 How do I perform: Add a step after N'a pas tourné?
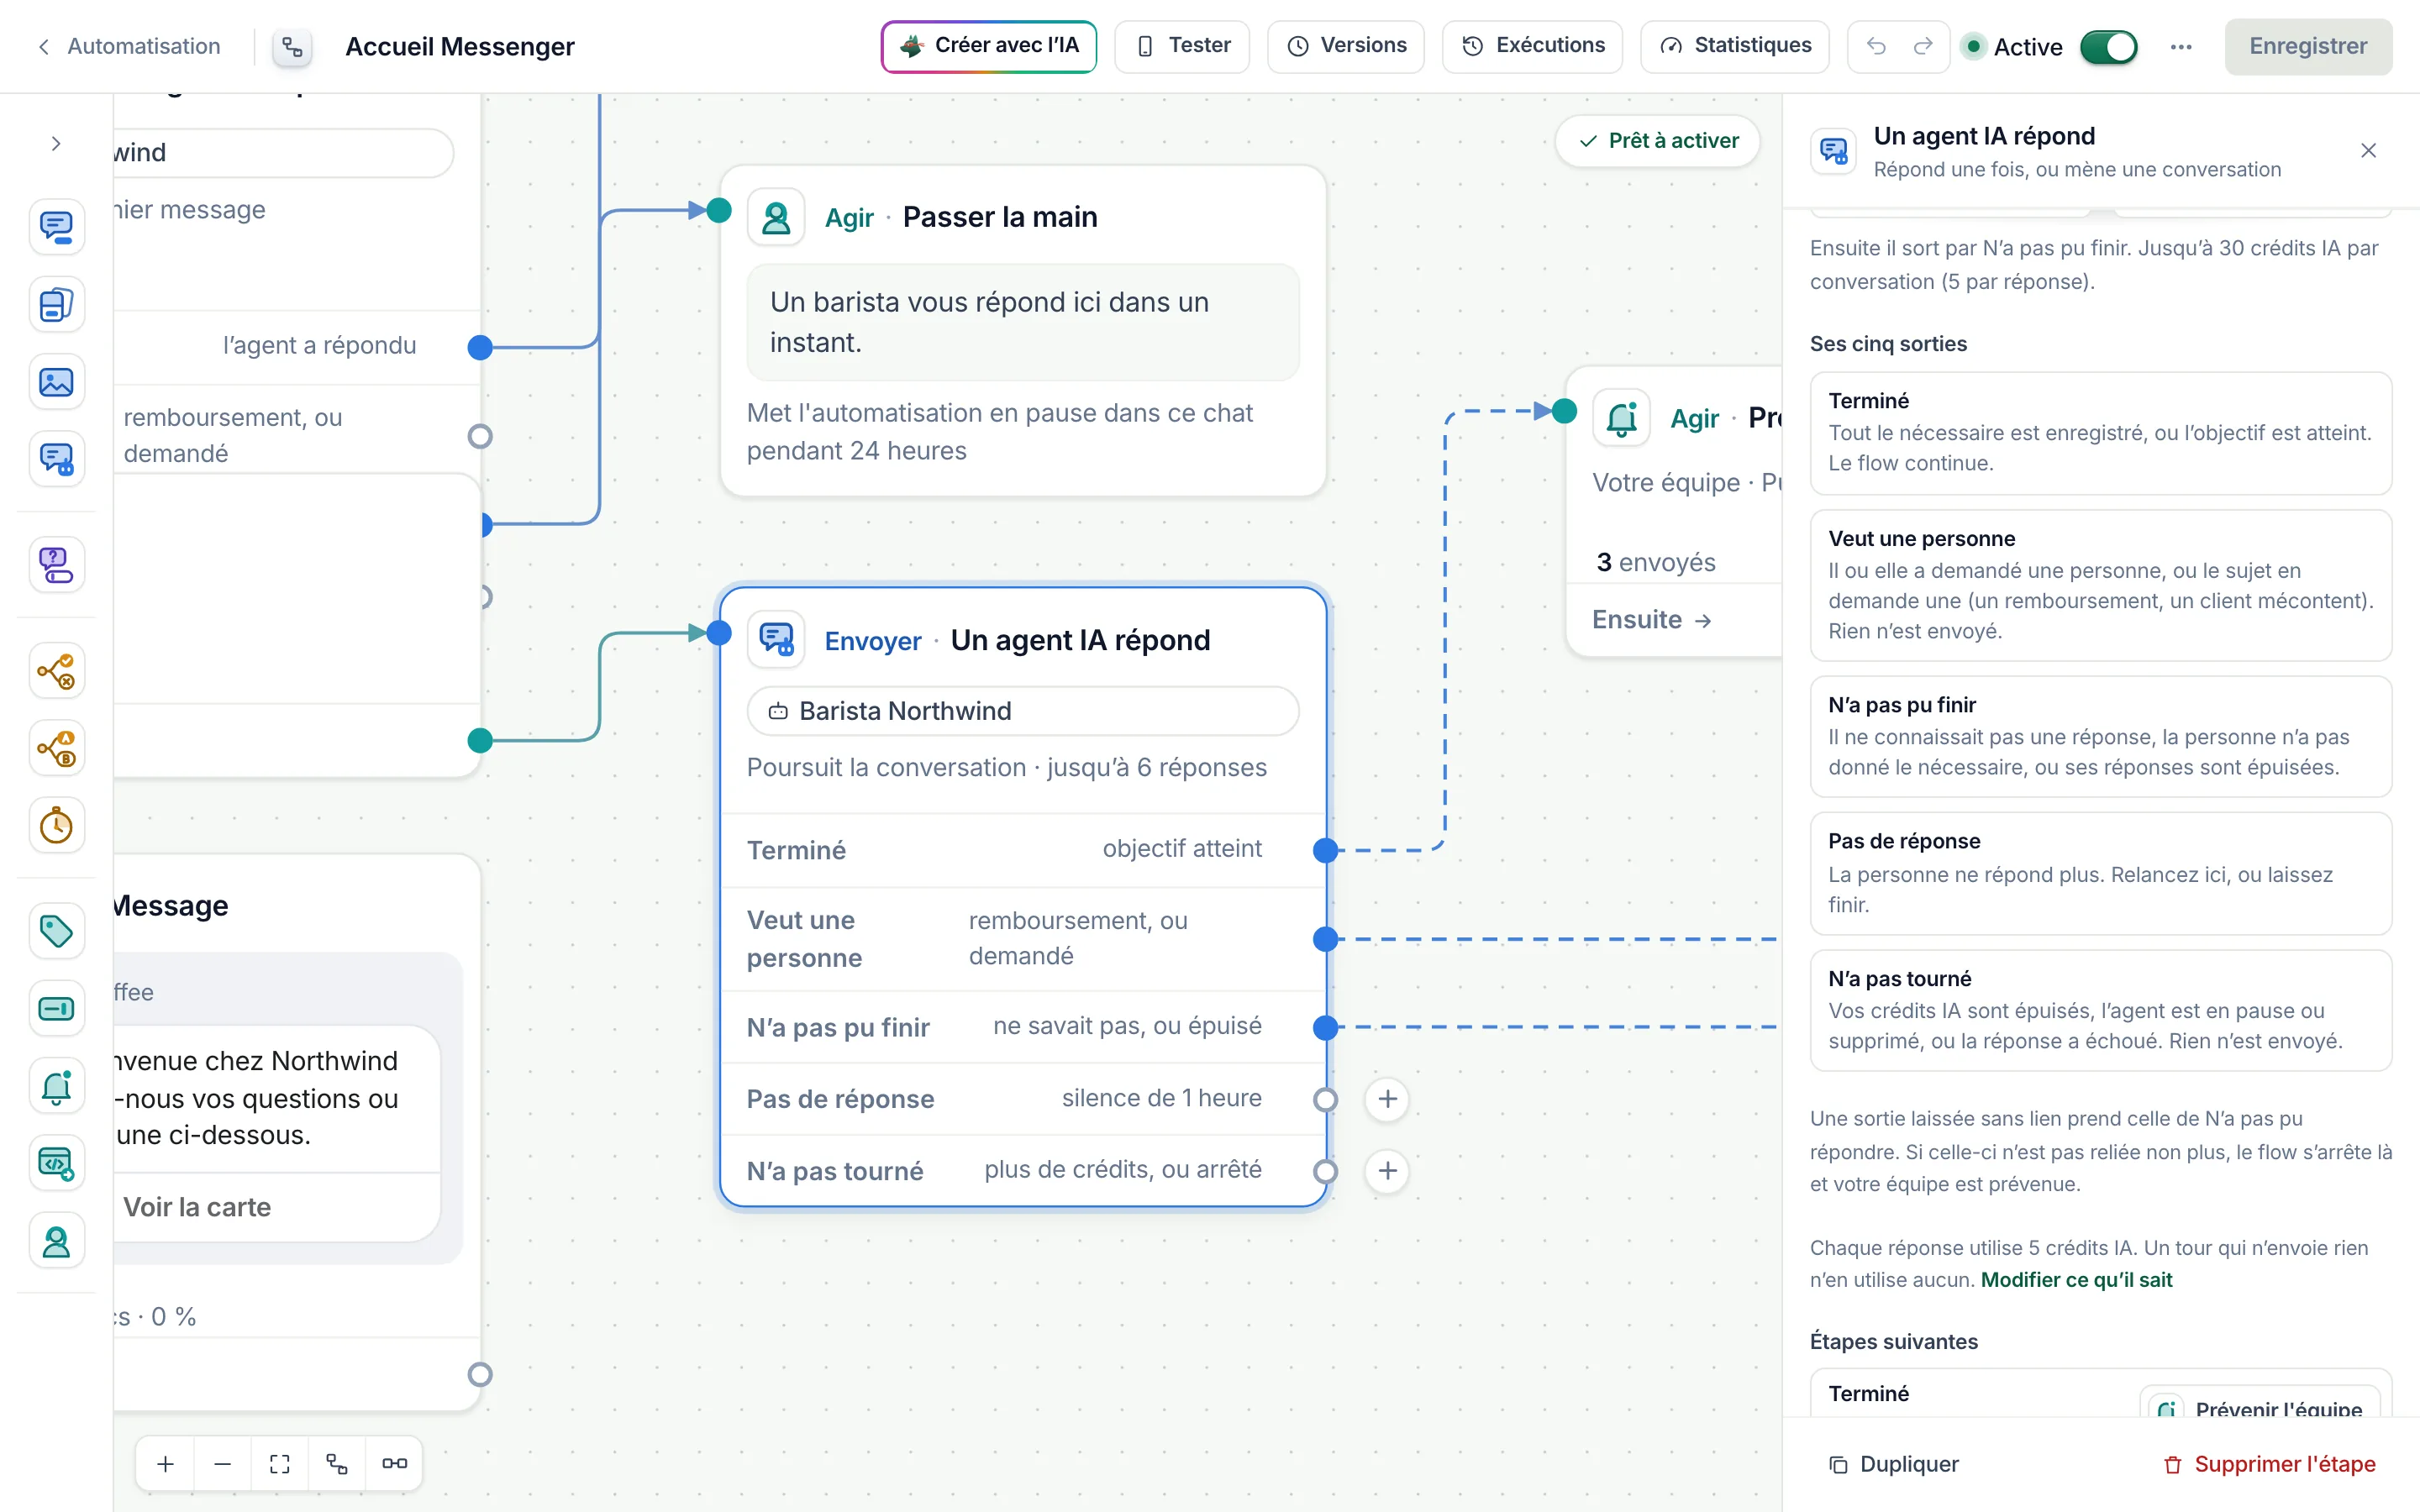1388,1171
